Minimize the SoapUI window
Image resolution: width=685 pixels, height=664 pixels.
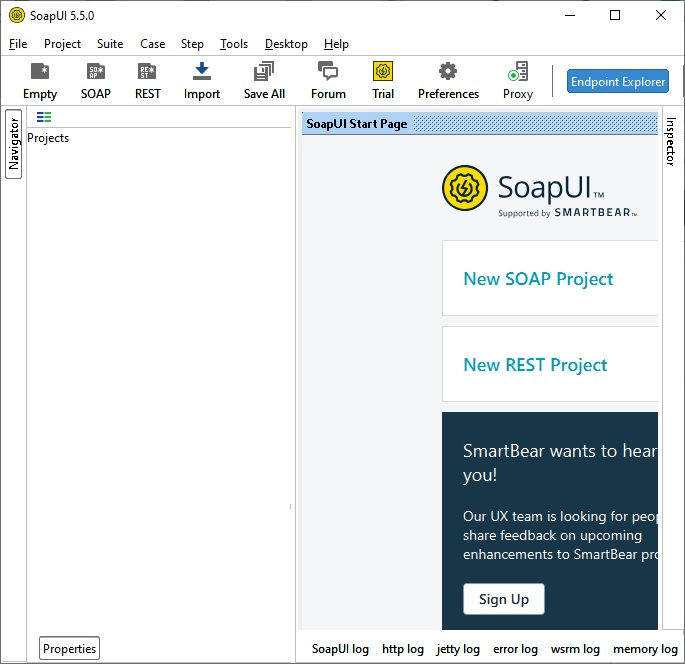tap(570, 15)
